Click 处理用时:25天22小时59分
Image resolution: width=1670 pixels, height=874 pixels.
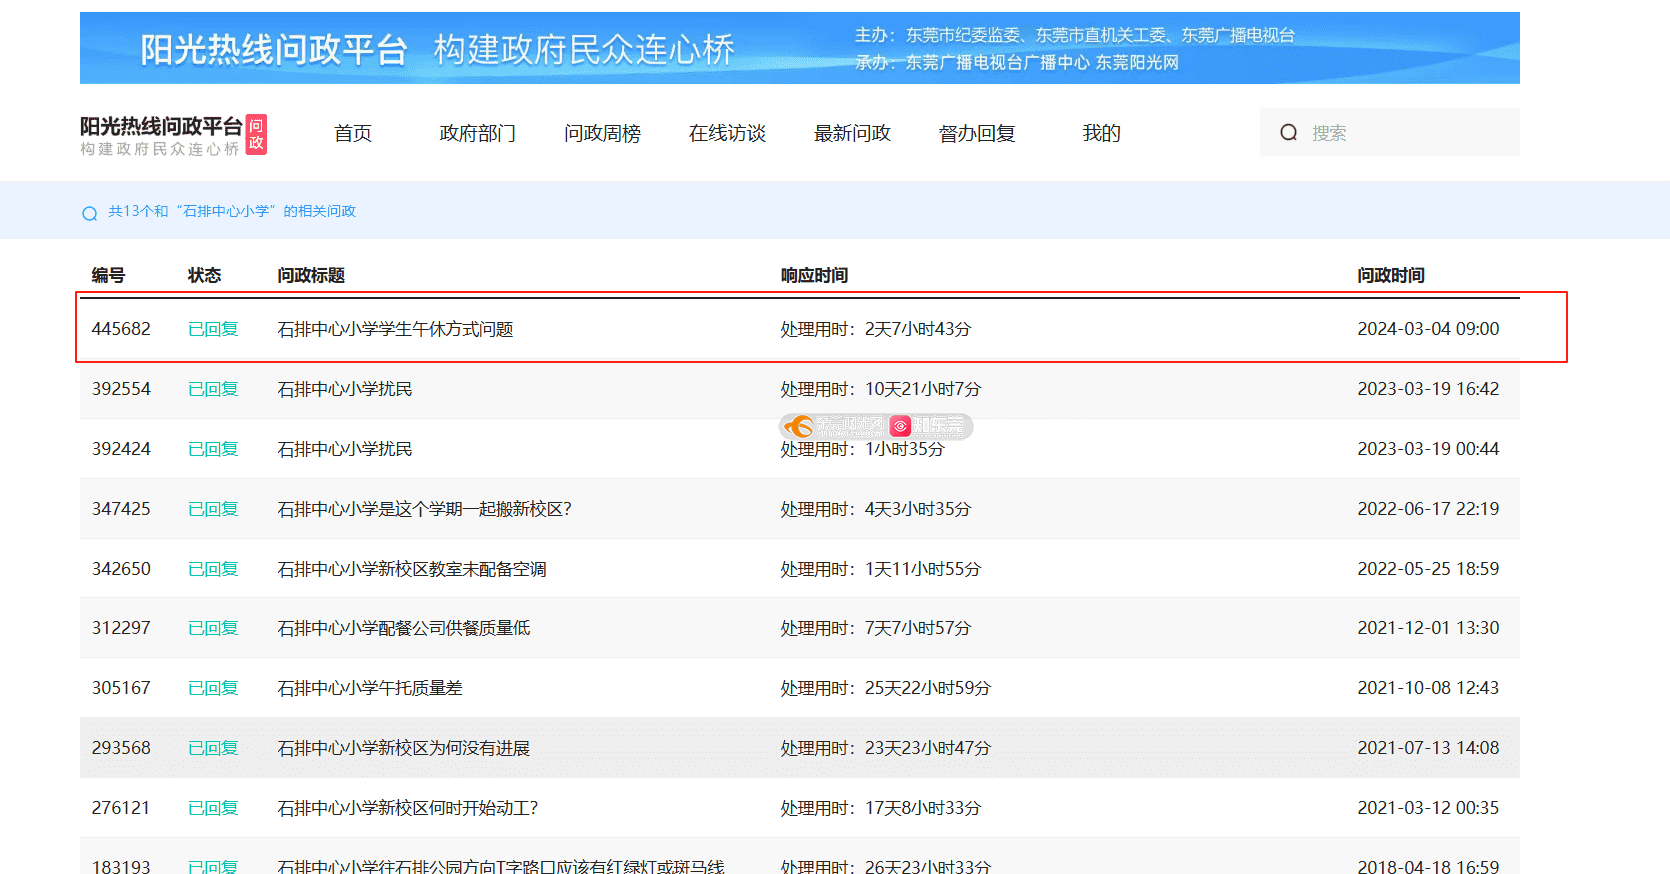886,688
